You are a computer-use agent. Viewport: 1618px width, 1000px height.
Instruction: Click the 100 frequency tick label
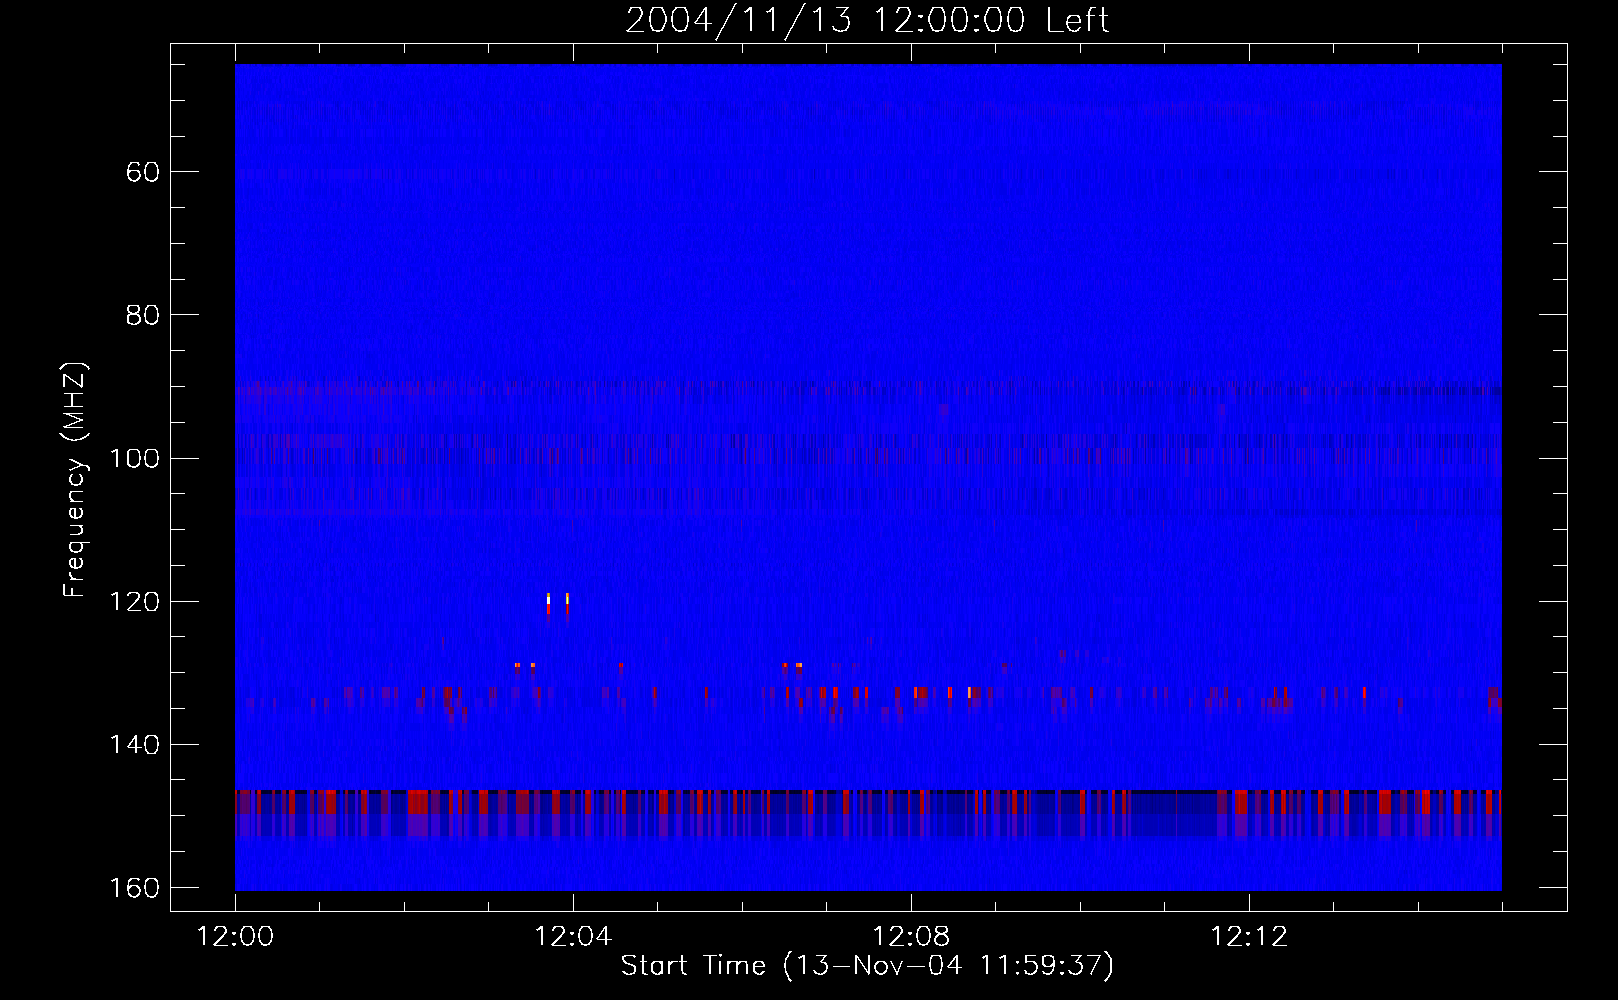(135, 459)
